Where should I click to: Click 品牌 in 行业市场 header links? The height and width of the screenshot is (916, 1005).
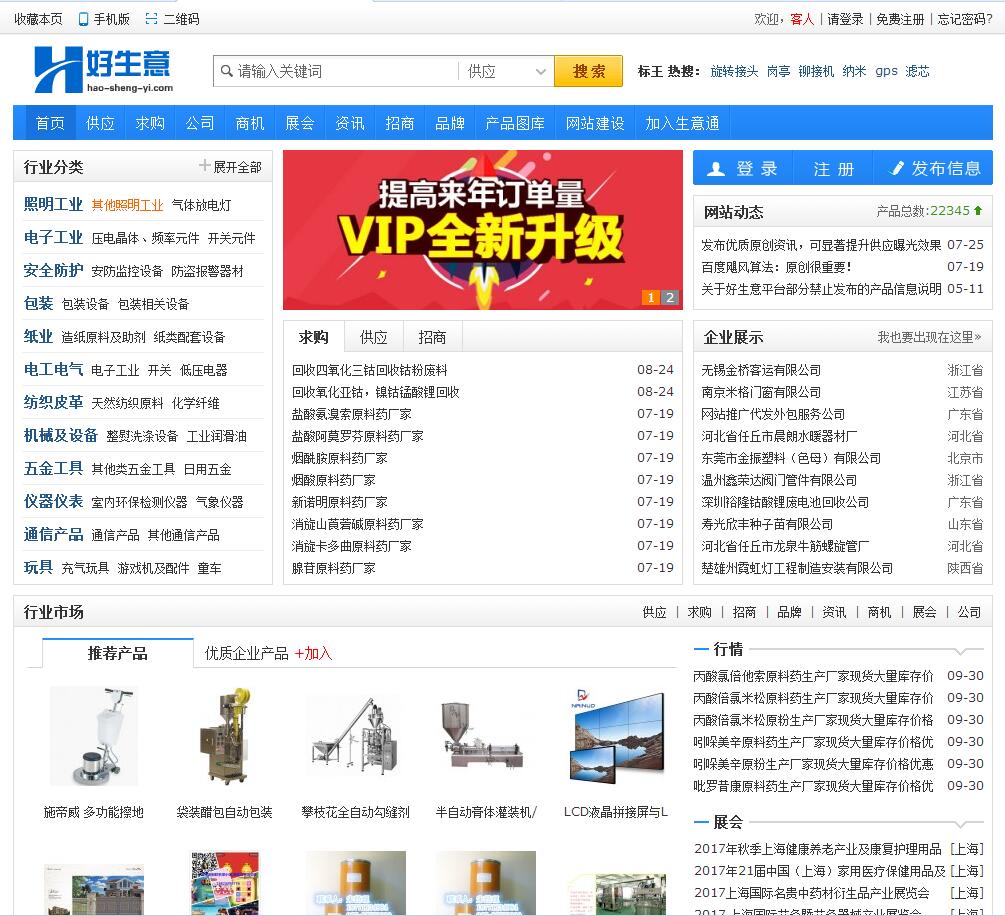coord(789,612)
